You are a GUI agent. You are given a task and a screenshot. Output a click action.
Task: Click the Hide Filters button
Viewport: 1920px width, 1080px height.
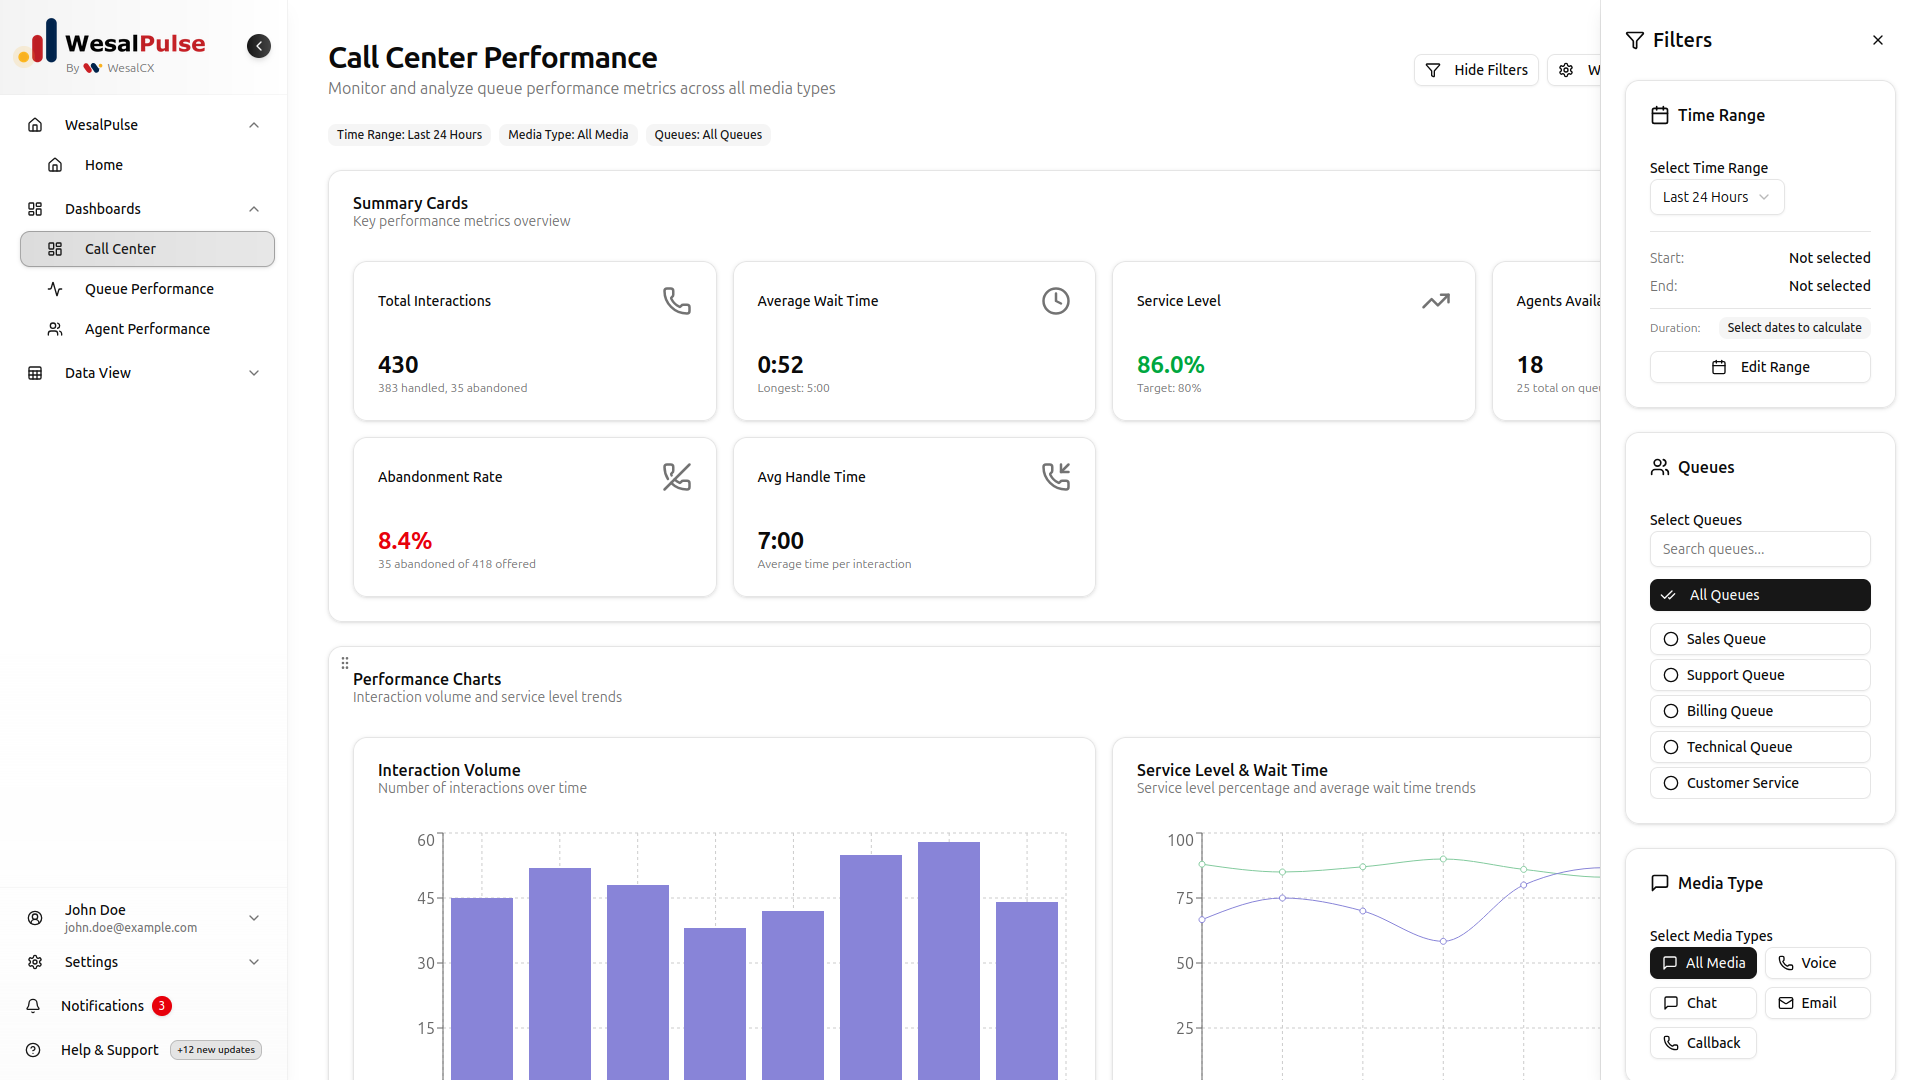tap(1476, 70)
